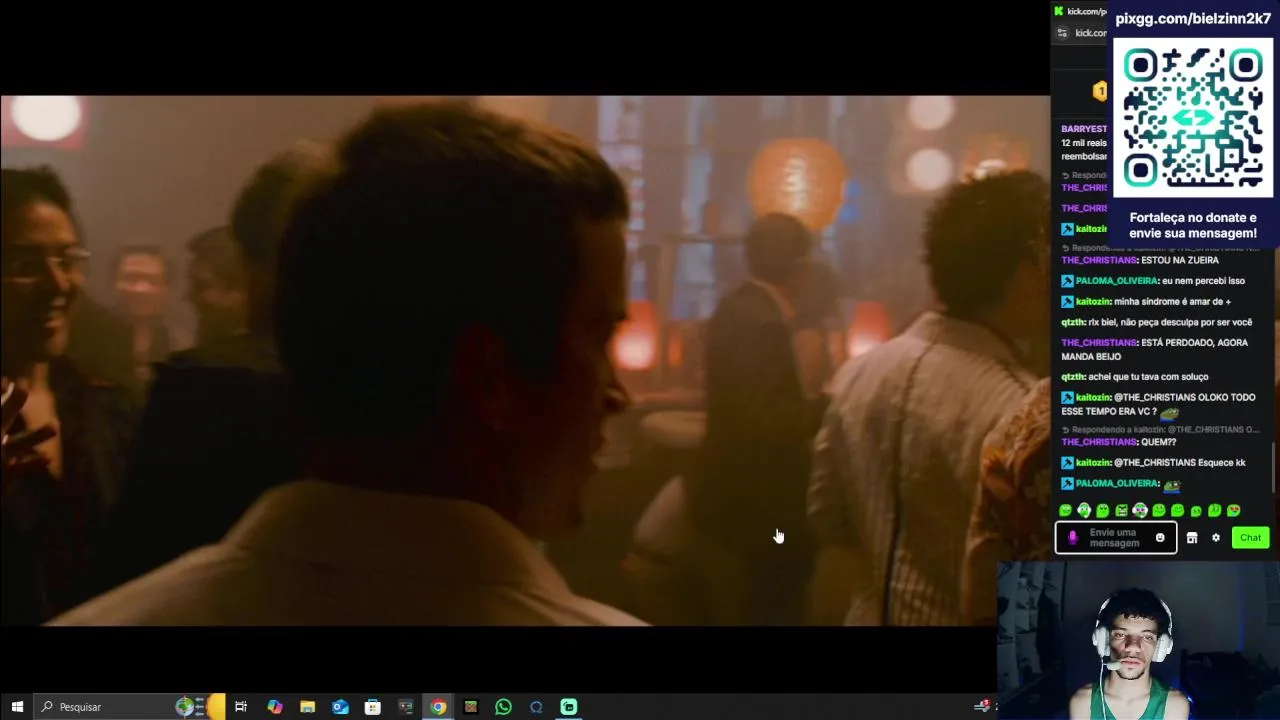Click the qtzth username on the 'rlx biel' message
Screen dimensions: 1280x720
tap(1073, 322)
